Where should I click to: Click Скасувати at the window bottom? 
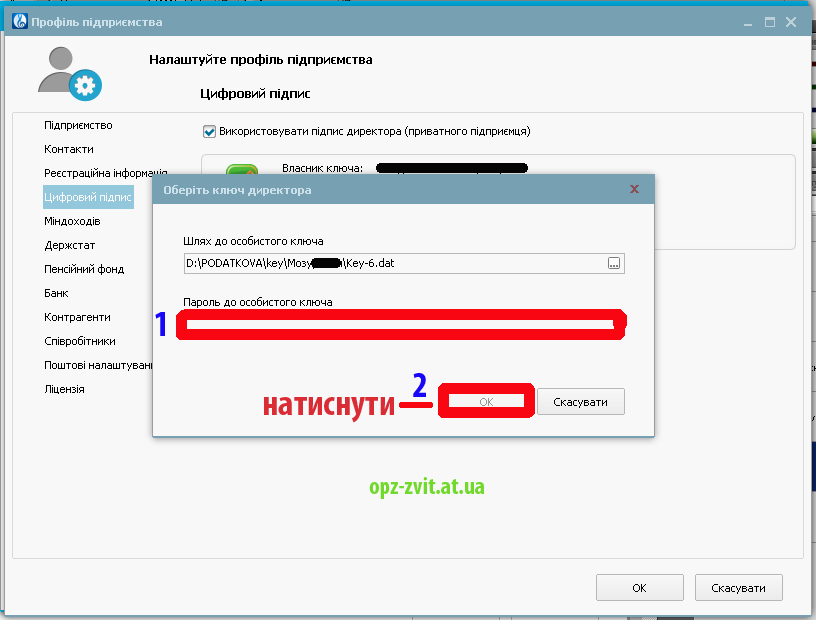click(738, 588)
